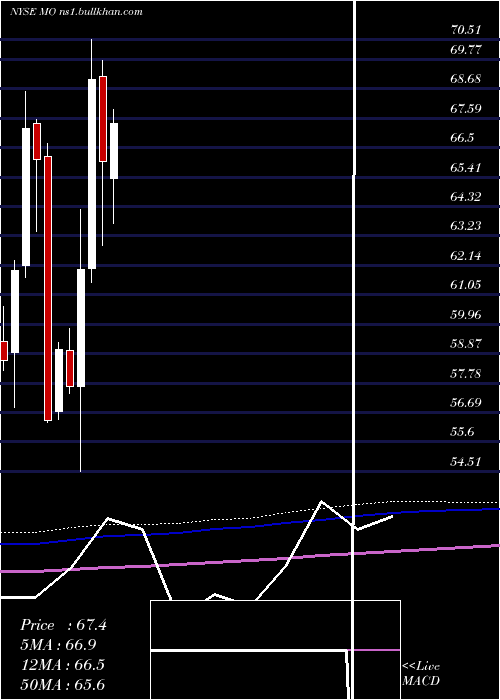Click the 'NYSE MO ns1.bullkhan.com' chart title

pyautogui.click(x=76, y=12)
